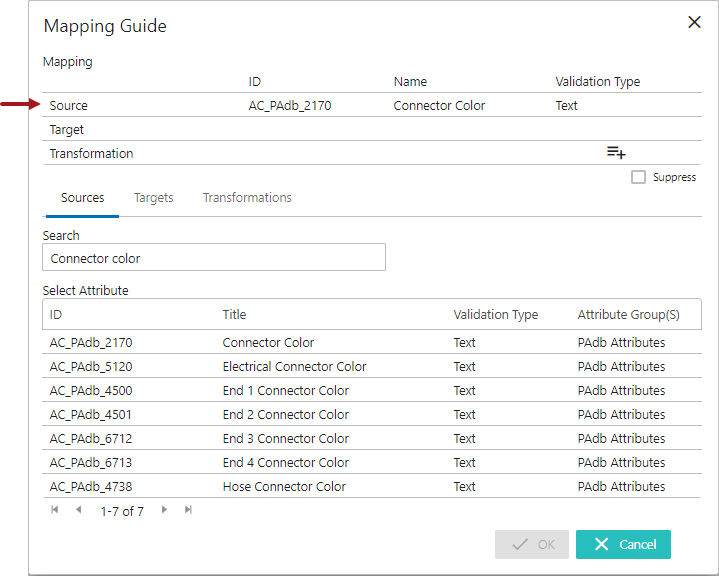Viewport: 719px width, 576px height.
Task: Click the add transformation icon
Action: tap(616, 152)
